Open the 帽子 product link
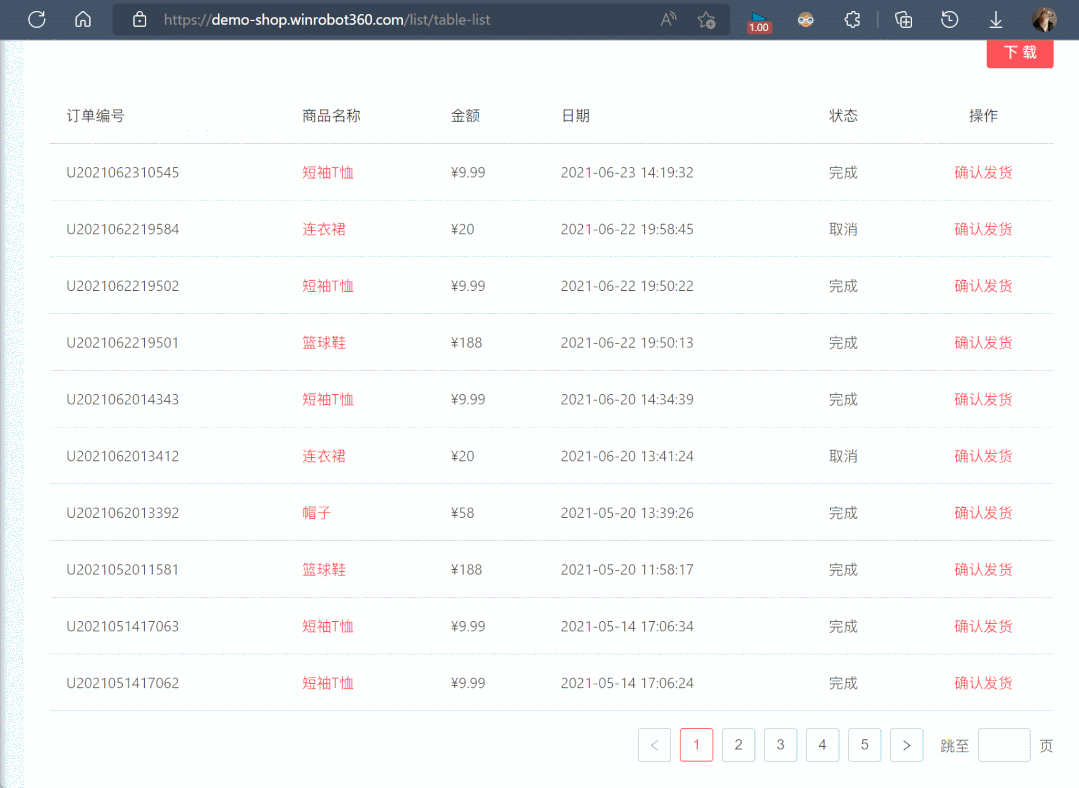The image size is (1079, 788). point(316,513)
